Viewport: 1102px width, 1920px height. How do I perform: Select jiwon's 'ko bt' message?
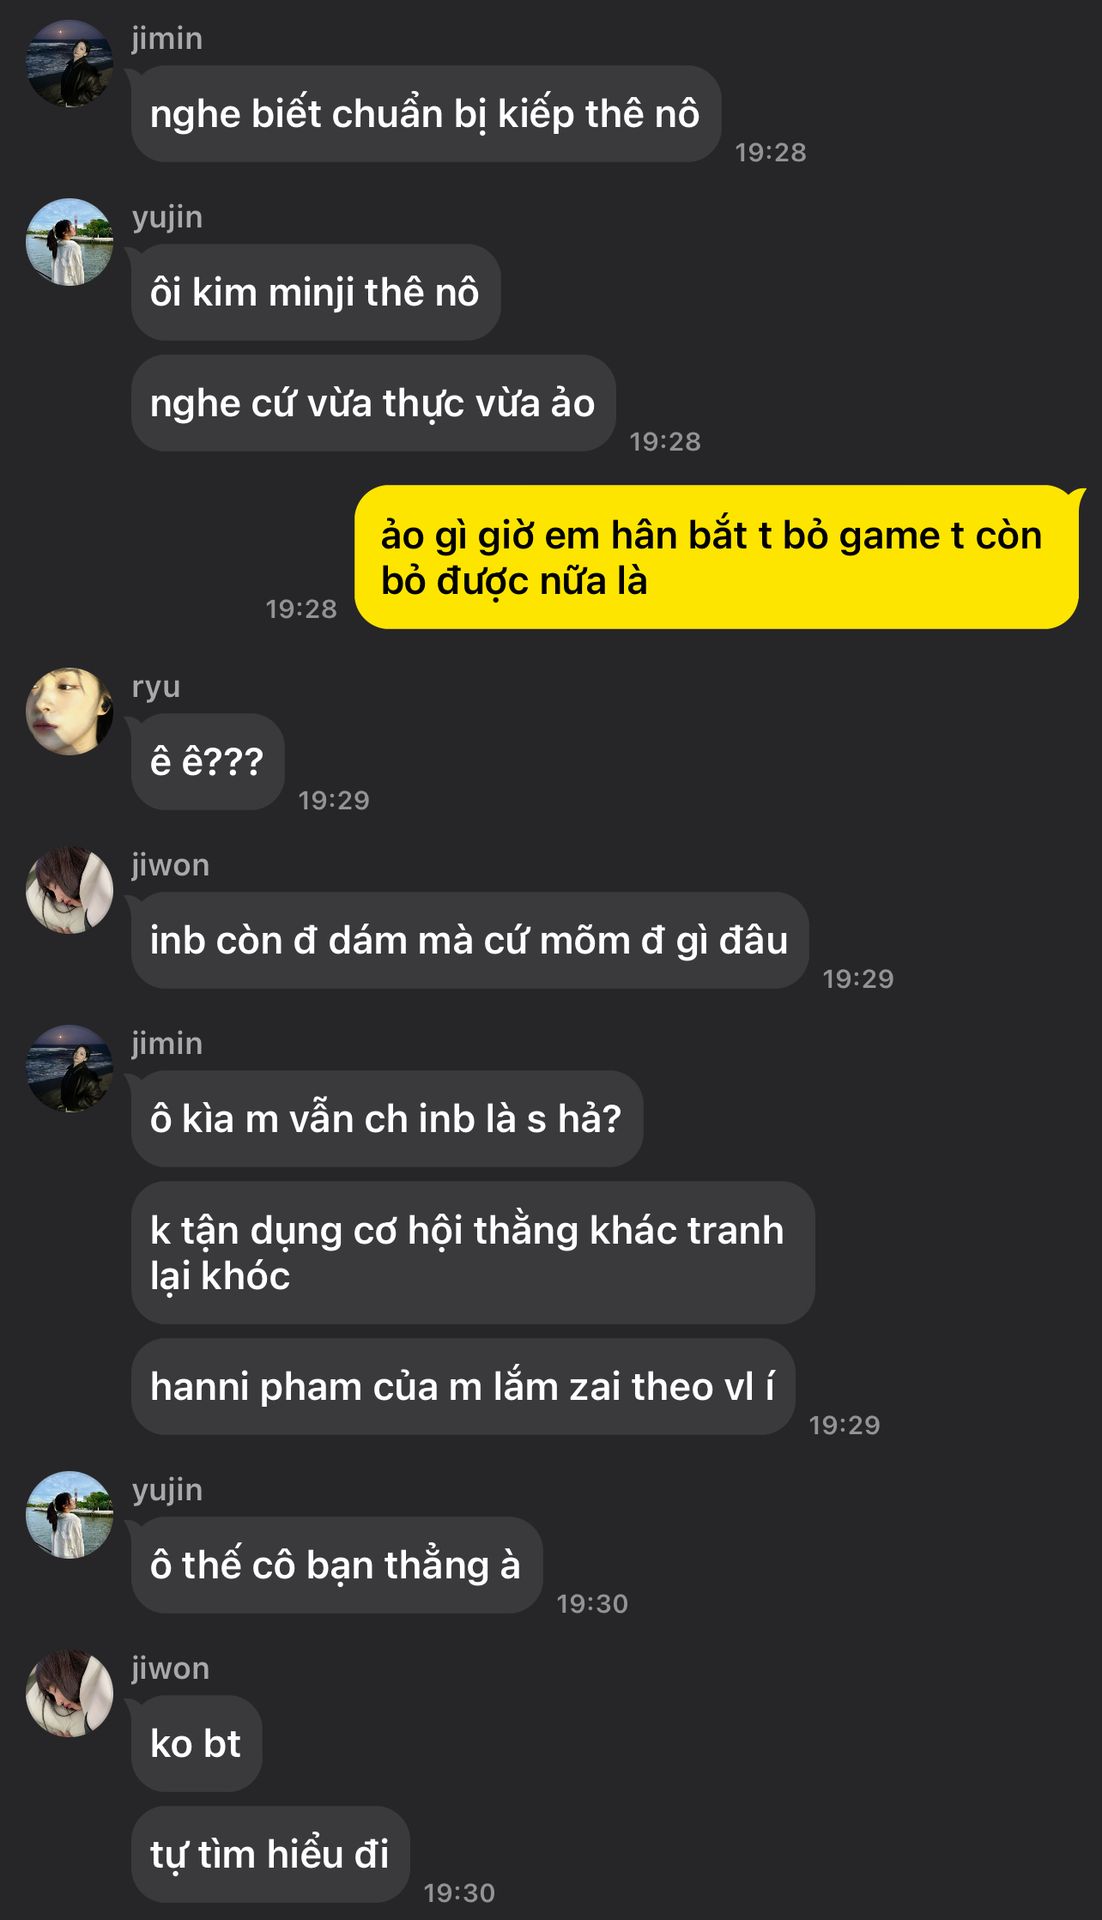pyautogui.click(x=196, y=1743)
